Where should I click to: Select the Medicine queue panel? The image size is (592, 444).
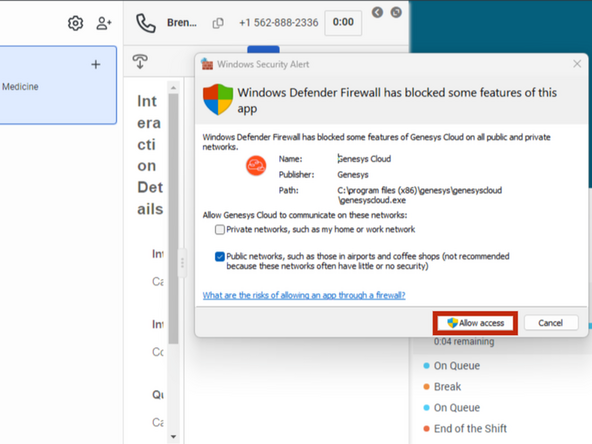point(57,85)
